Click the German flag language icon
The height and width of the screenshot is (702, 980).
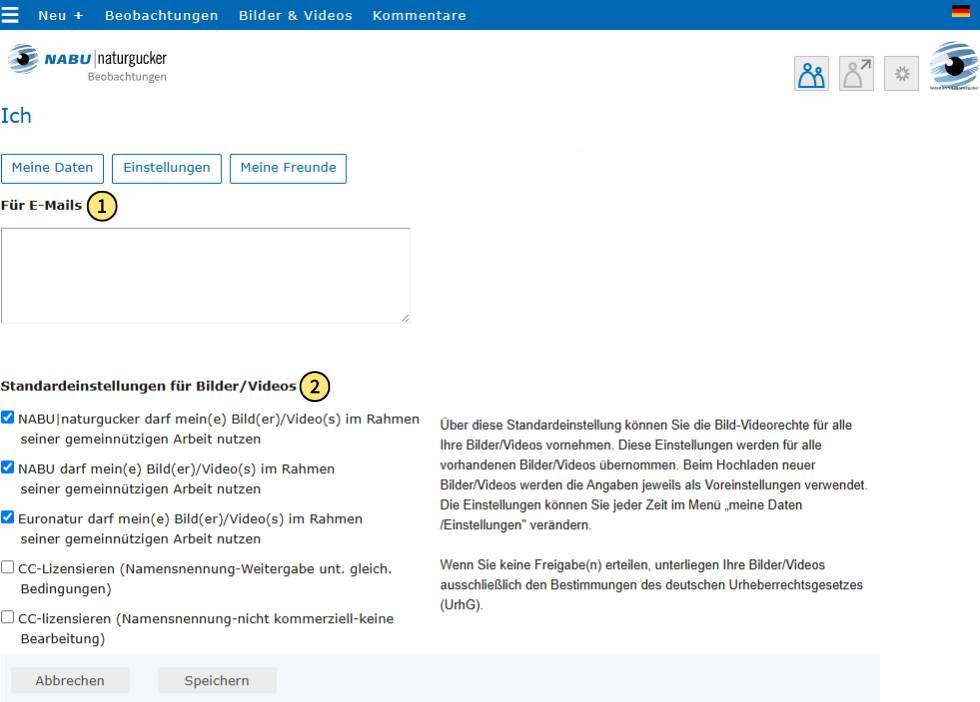(x=960, y=11)
